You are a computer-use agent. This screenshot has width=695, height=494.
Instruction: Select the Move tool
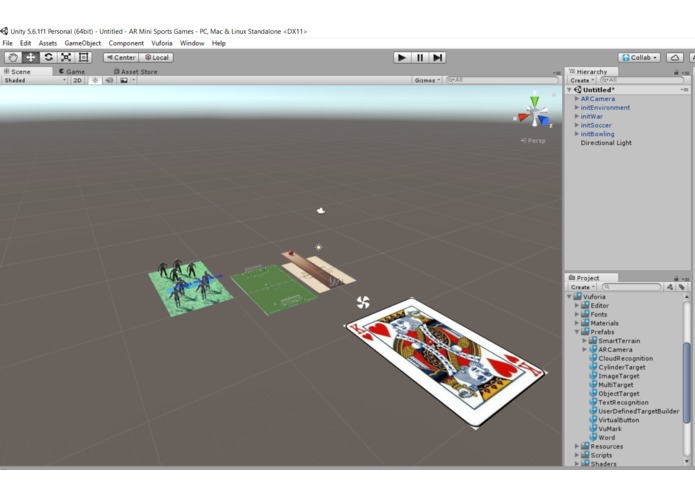click(31, 57)
